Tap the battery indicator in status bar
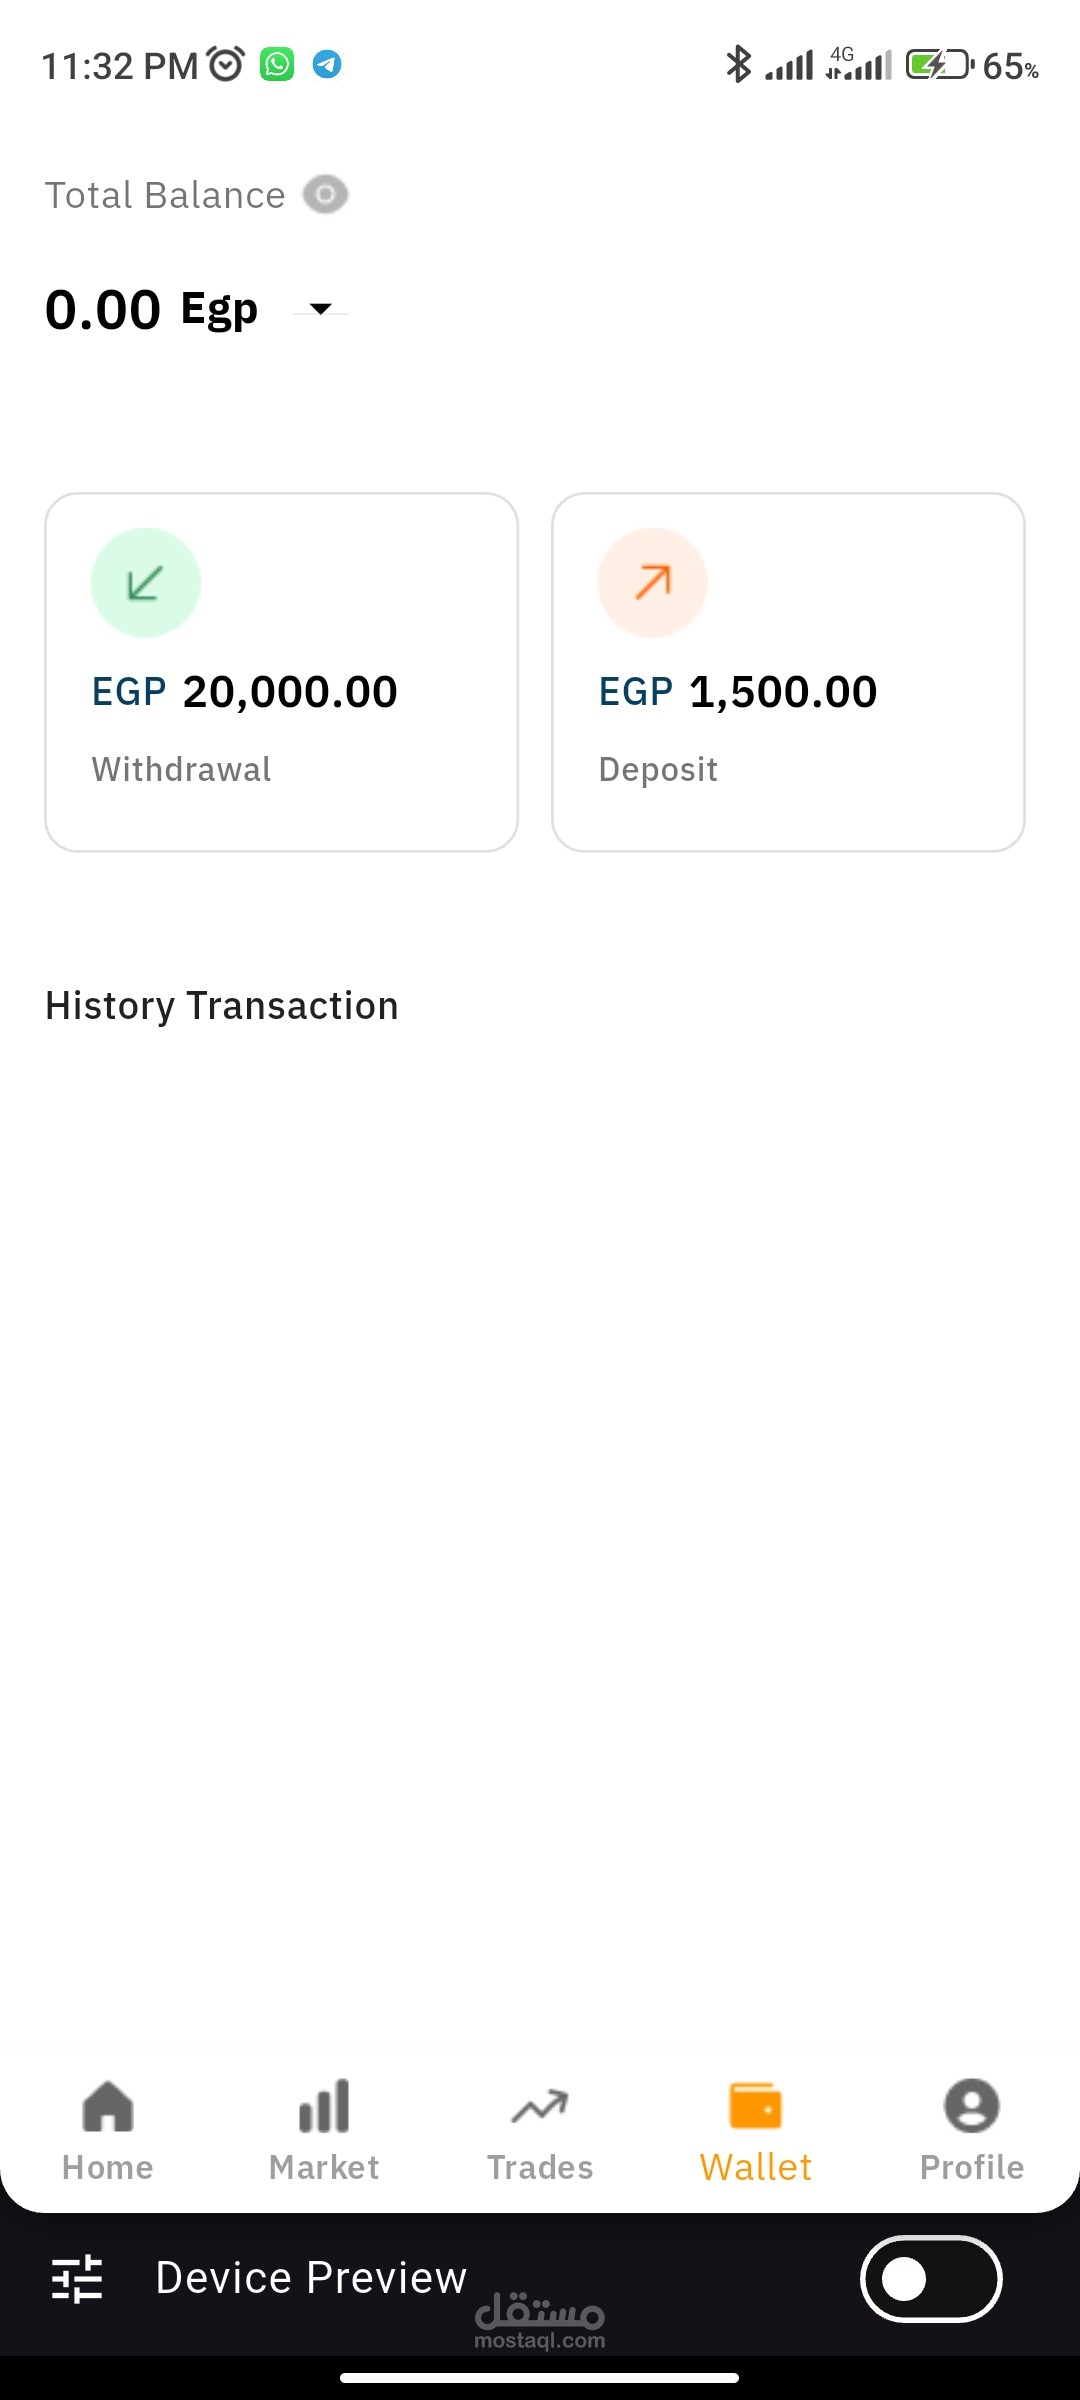Viewport: 1080px width, 2400px height. [x=938, y=65]
